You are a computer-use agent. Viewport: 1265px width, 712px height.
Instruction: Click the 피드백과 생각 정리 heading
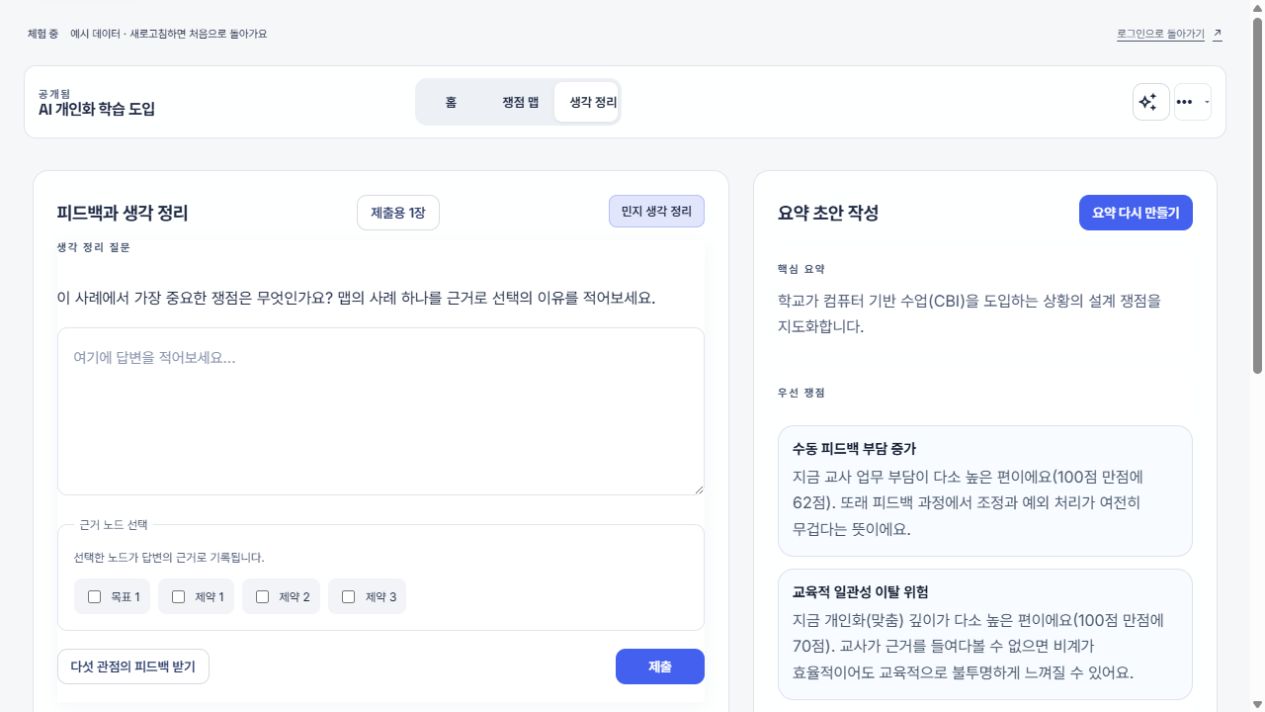(x=122, y=213)
